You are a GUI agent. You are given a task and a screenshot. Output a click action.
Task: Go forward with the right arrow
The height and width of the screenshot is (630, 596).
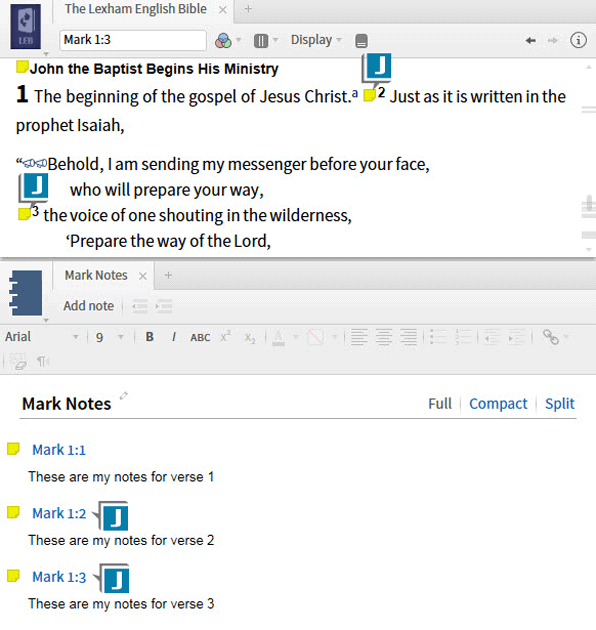[553, 40]
